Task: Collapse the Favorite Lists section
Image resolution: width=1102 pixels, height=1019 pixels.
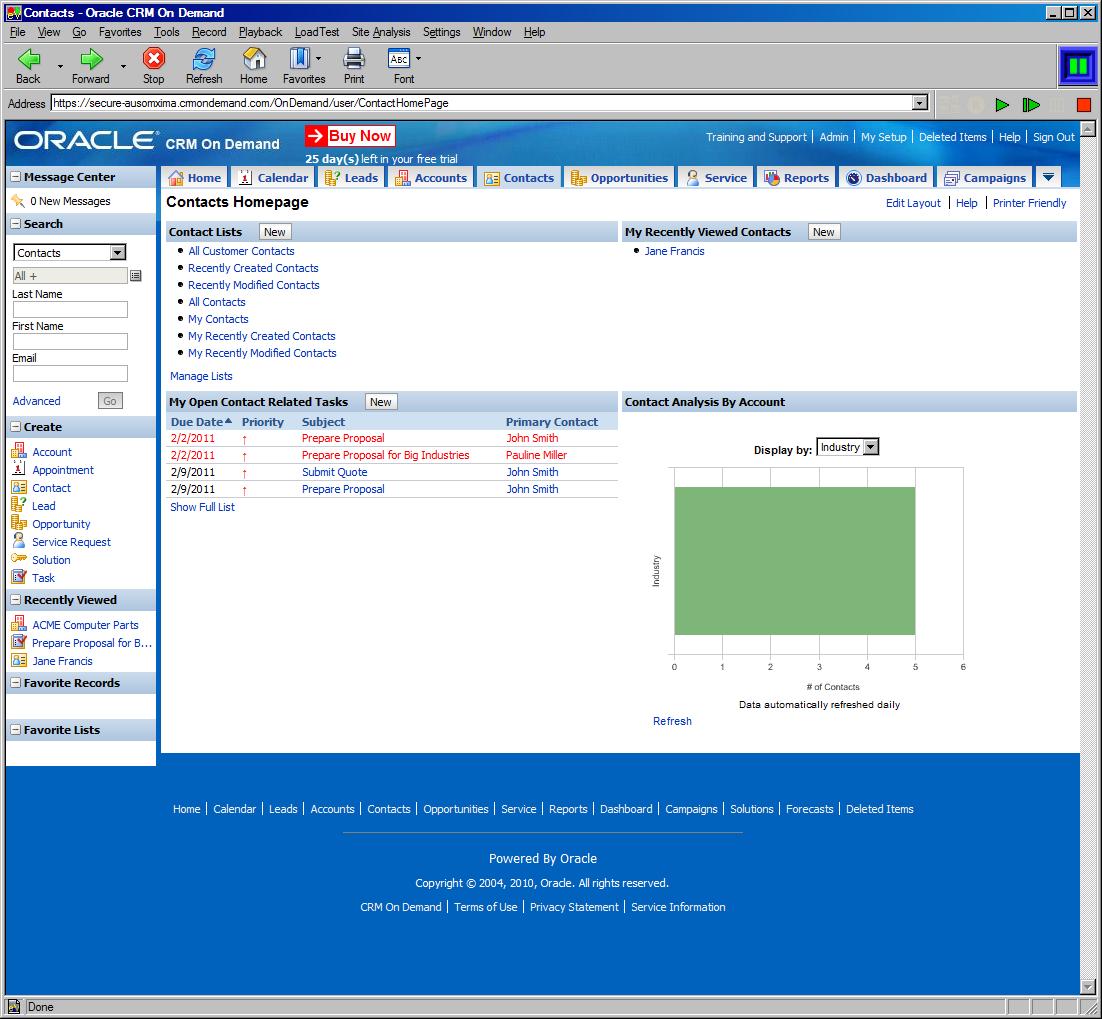Action: pyautogui.click(x=15, y=729)
